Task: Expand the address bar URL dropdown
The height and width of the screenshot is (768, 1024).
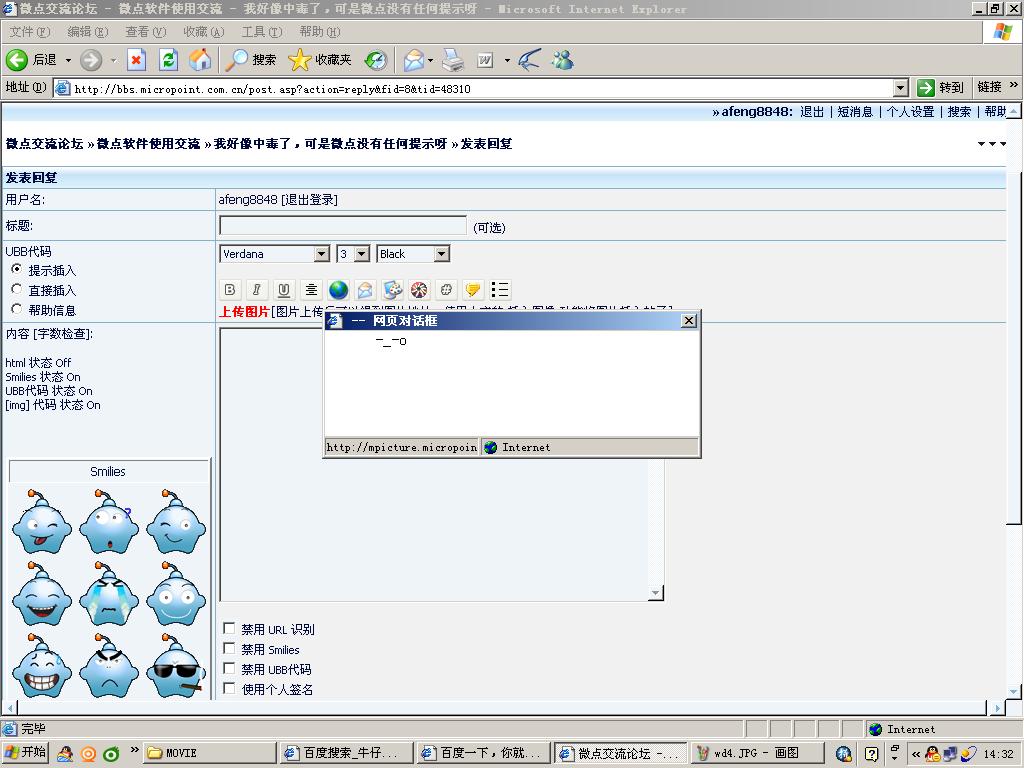Action: [x=901, y=88]
